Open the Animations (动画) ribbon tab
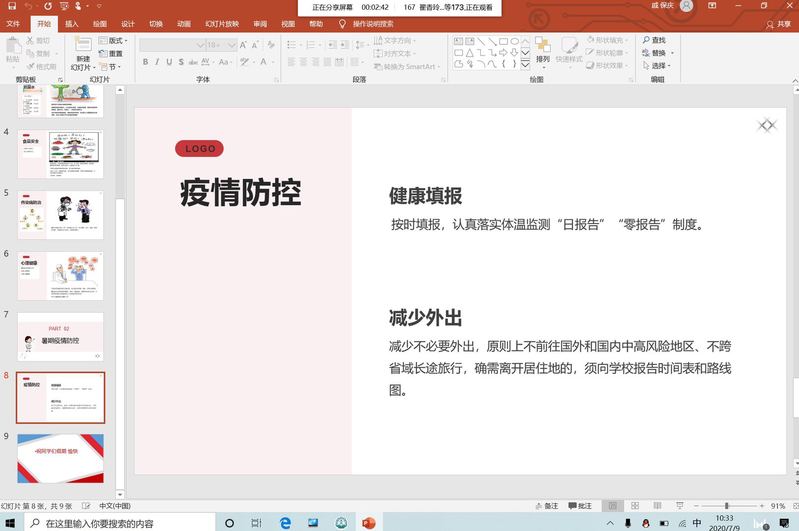Viewport: 799px width, 531px height. 184,23
